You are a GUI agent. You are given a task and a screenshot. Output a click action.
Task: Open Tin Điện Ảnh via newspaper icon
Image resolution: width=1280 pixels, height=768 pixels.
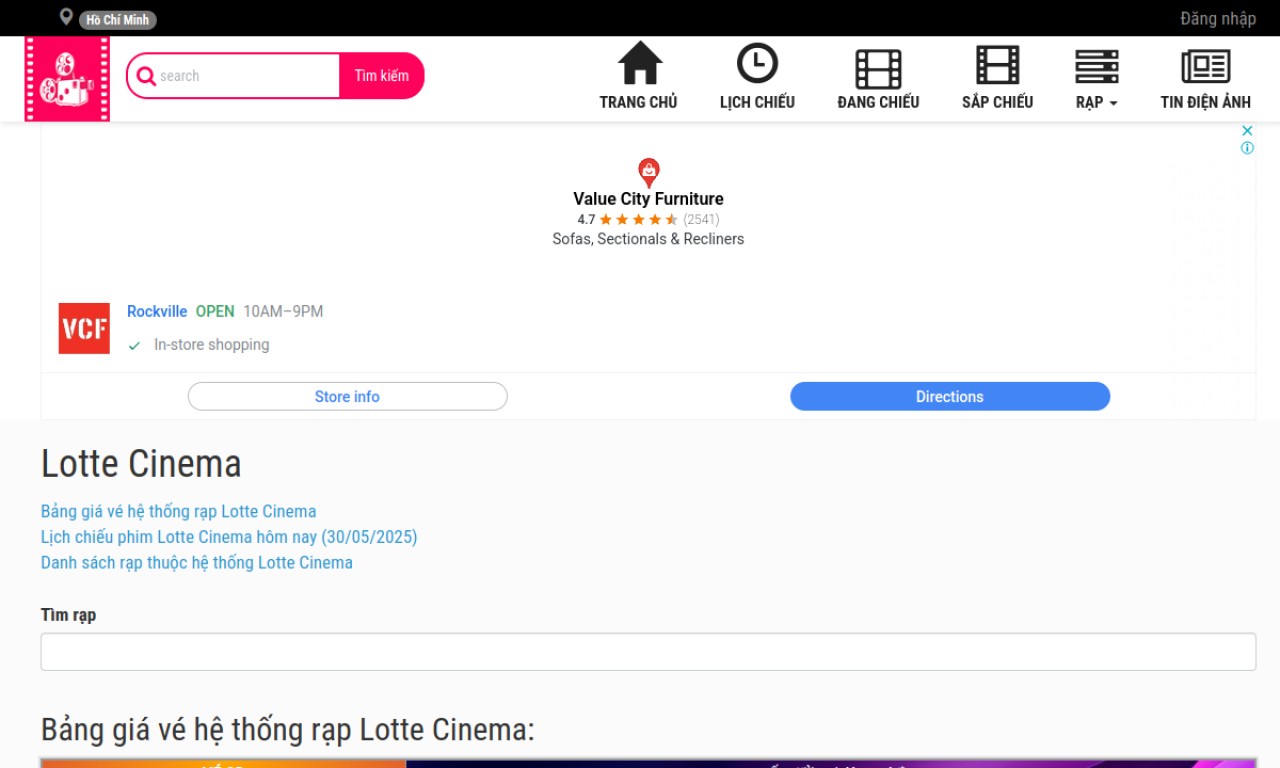point(1205,67)
